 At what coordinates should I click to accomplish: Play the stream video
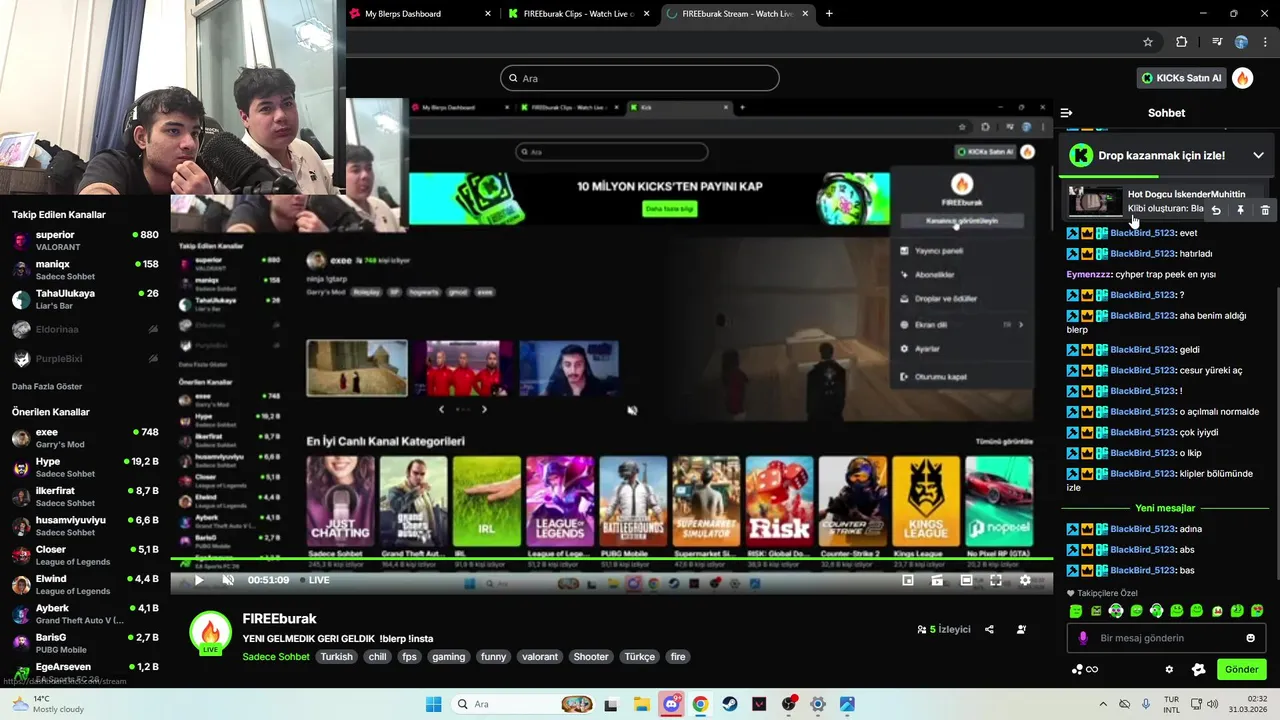pyautogui.click(x=198, y=580)
